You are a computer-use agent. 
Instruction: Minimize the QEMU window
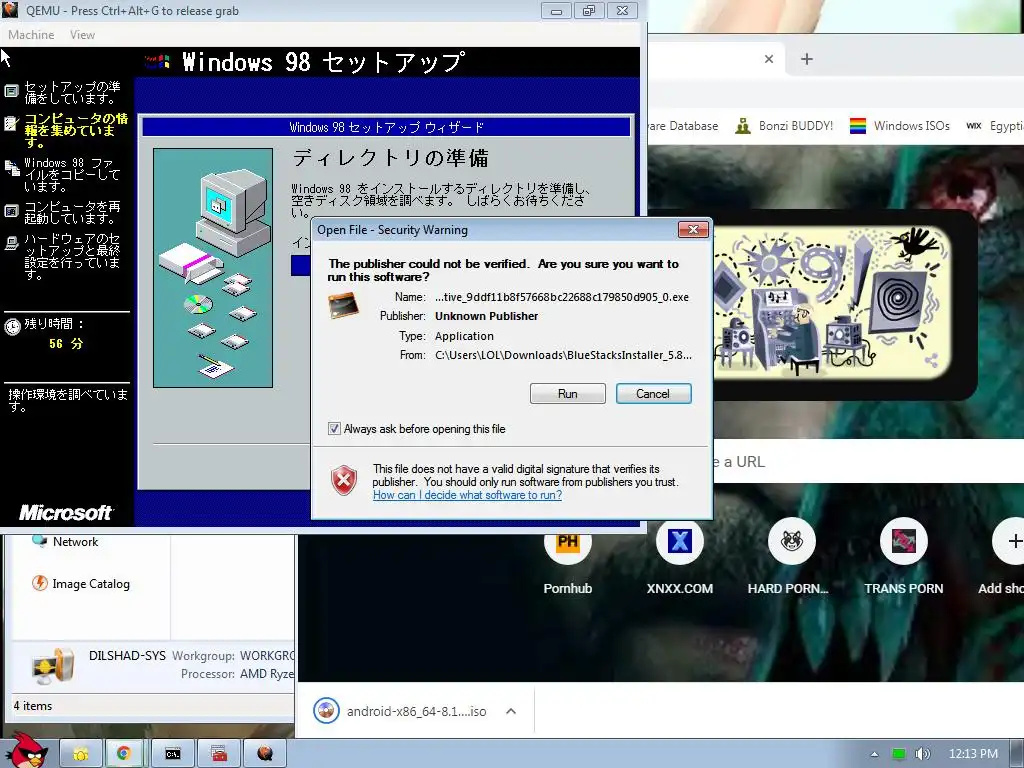coord(556,11)
